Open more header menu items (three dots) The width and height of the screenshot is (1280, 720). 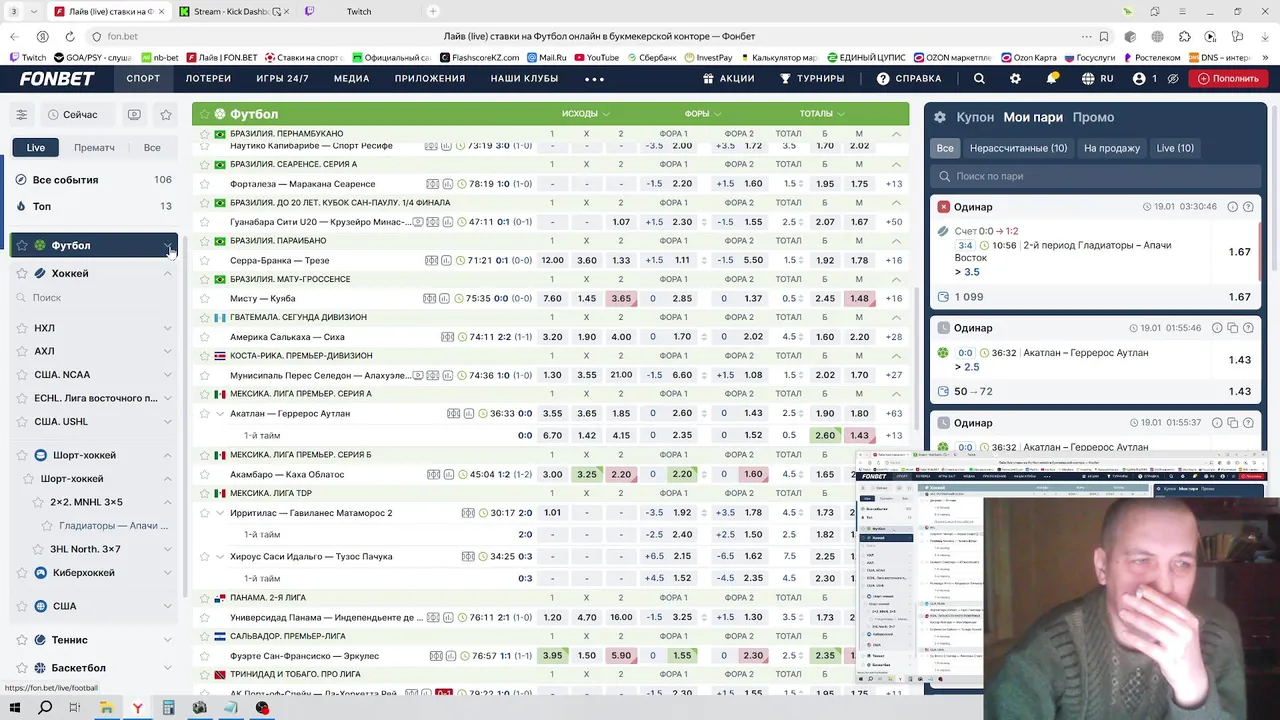594,79
